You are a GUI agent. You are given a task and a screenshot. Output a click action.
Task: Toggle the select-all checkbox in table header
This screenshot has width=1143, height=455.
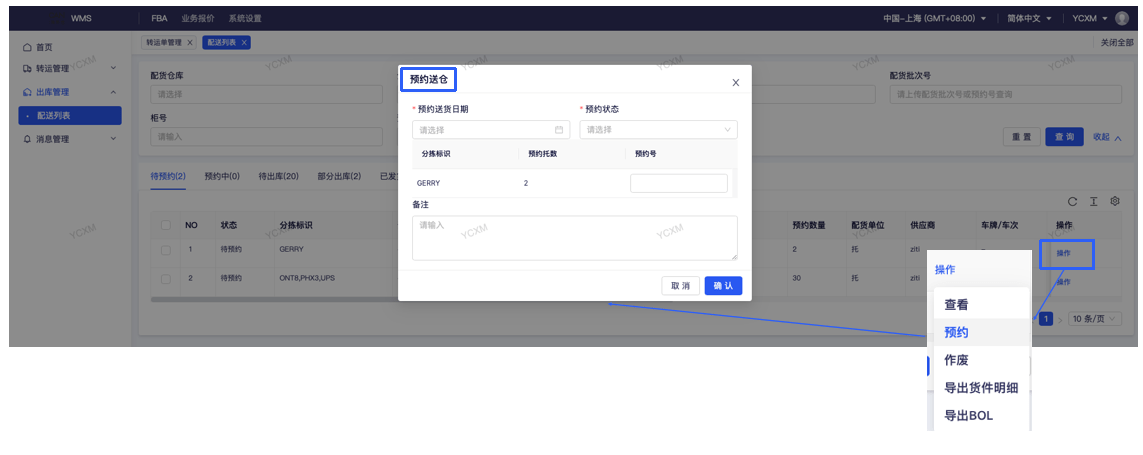(x=166, y=225)
